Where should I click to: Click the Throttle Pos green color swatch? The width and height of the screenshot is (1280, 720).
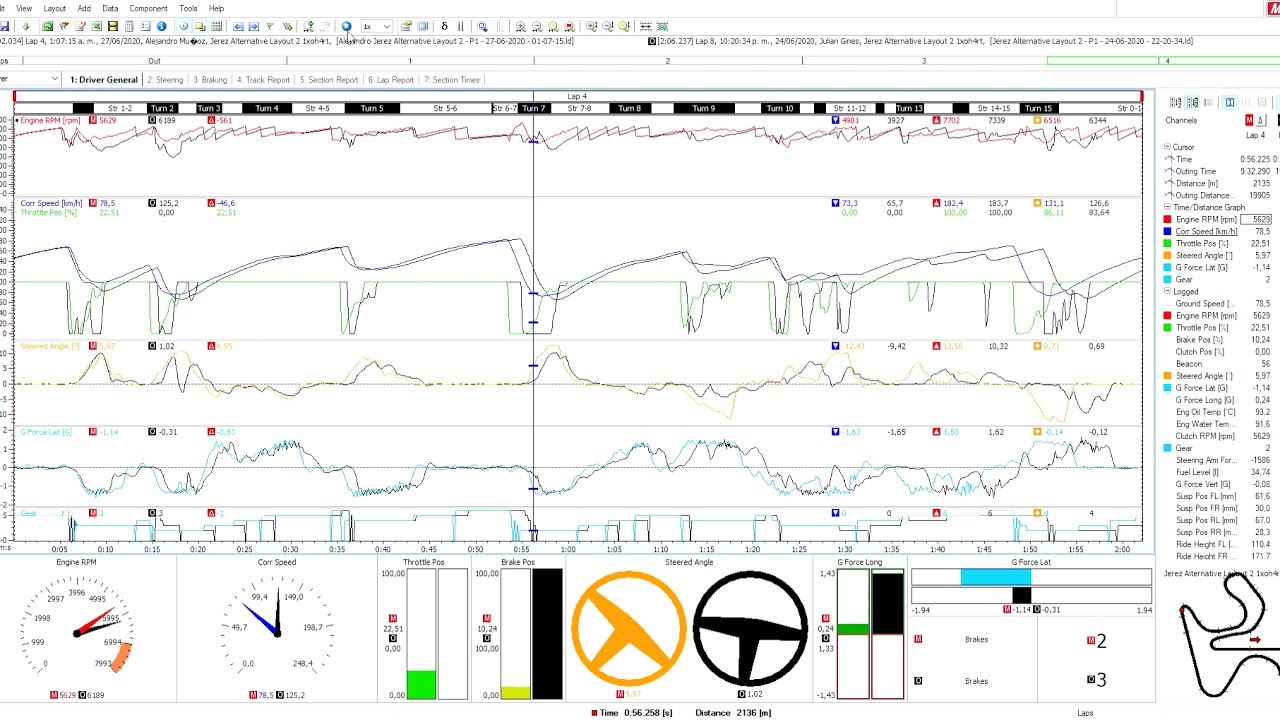(x=1167, y=243)
